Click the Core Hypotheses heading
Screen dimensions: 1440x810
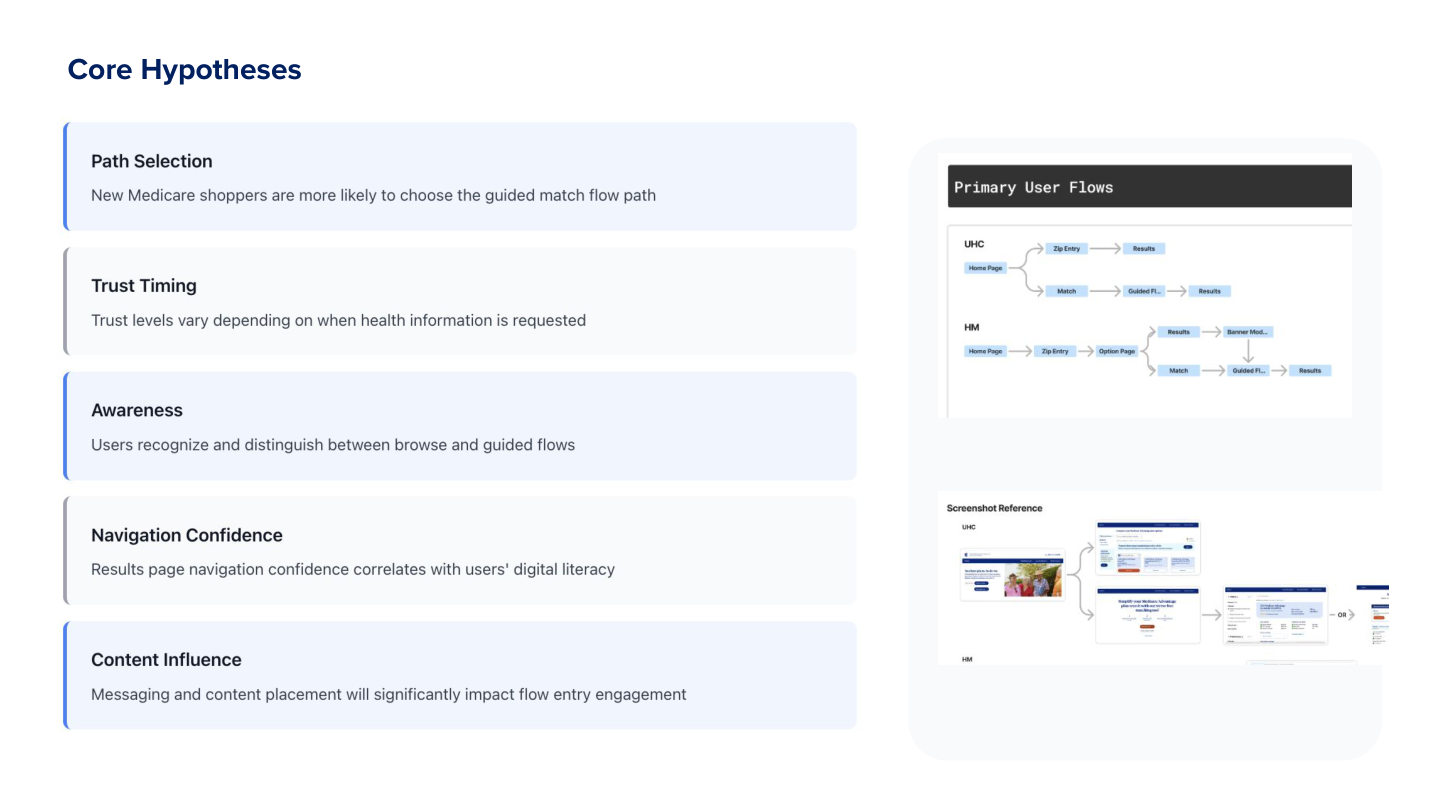click(x=184, y=69)
